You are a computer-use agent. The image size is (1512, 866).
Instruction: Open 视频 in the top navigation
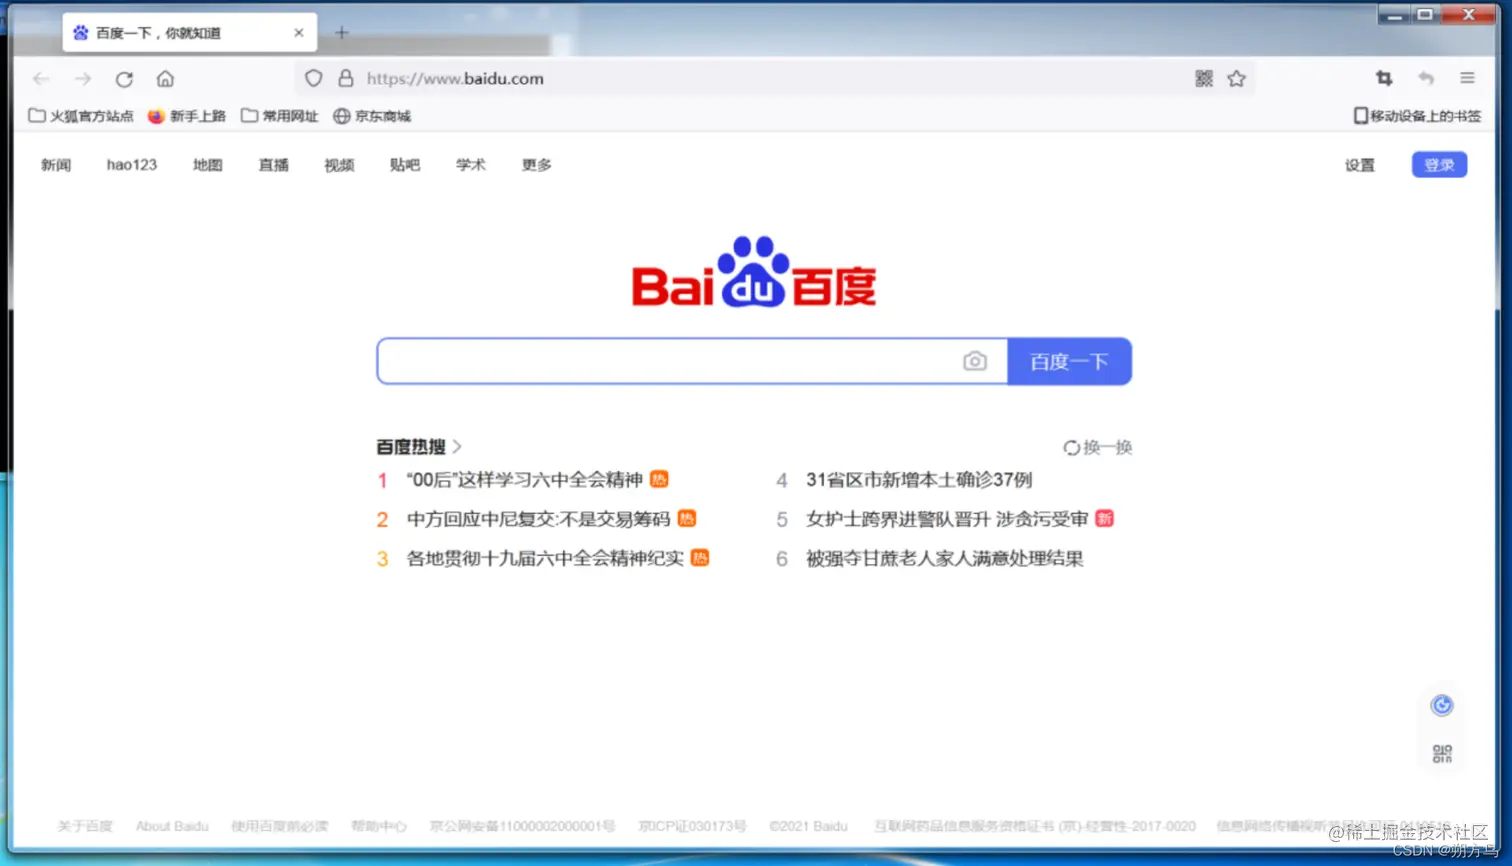coord(339,165)
